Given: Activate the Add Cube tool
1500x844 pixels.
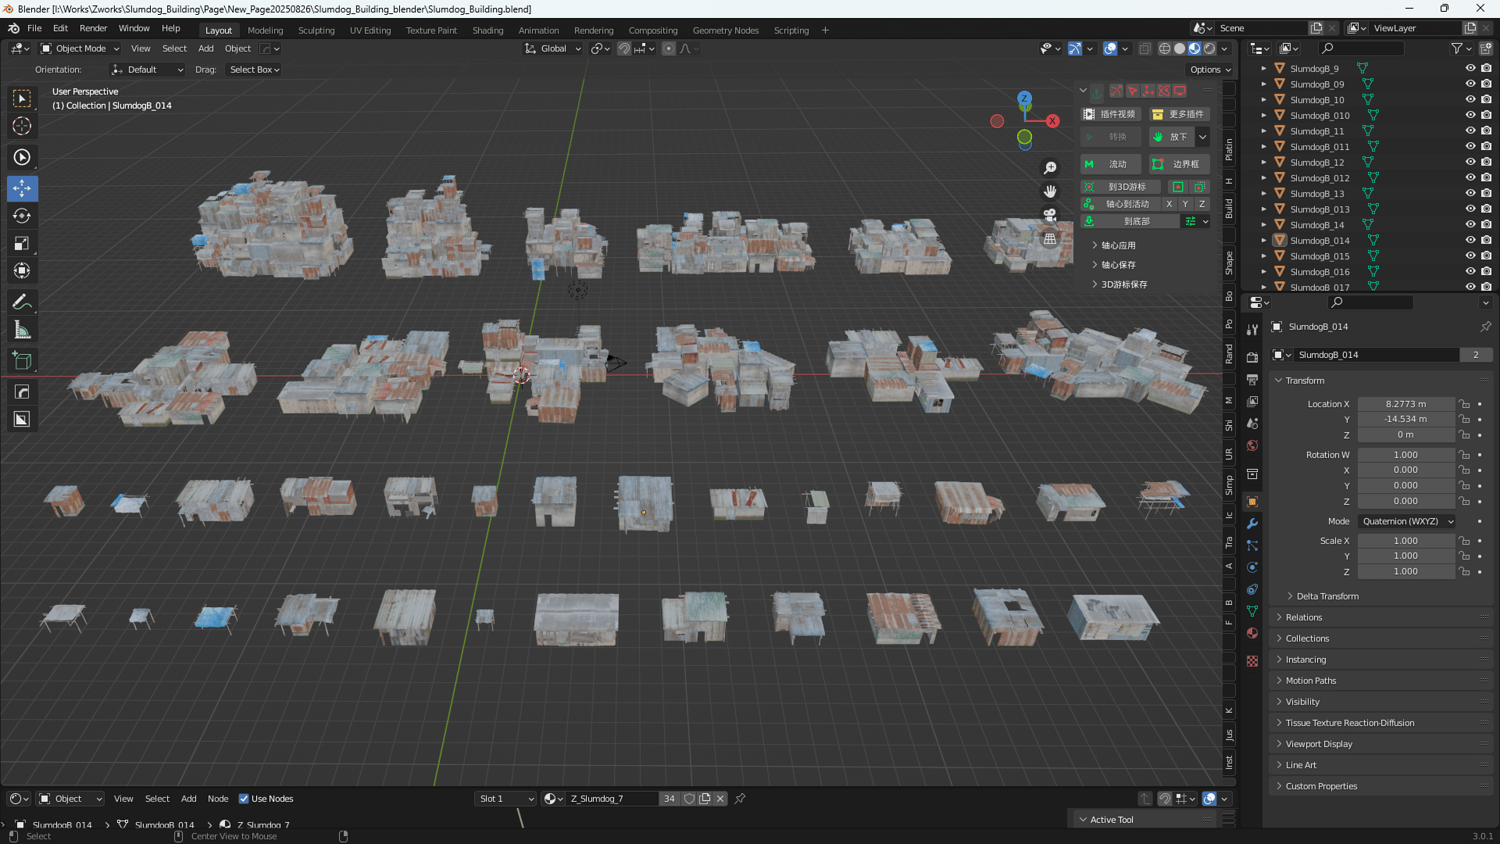Looking at the screenshot, I should (22, 361).
